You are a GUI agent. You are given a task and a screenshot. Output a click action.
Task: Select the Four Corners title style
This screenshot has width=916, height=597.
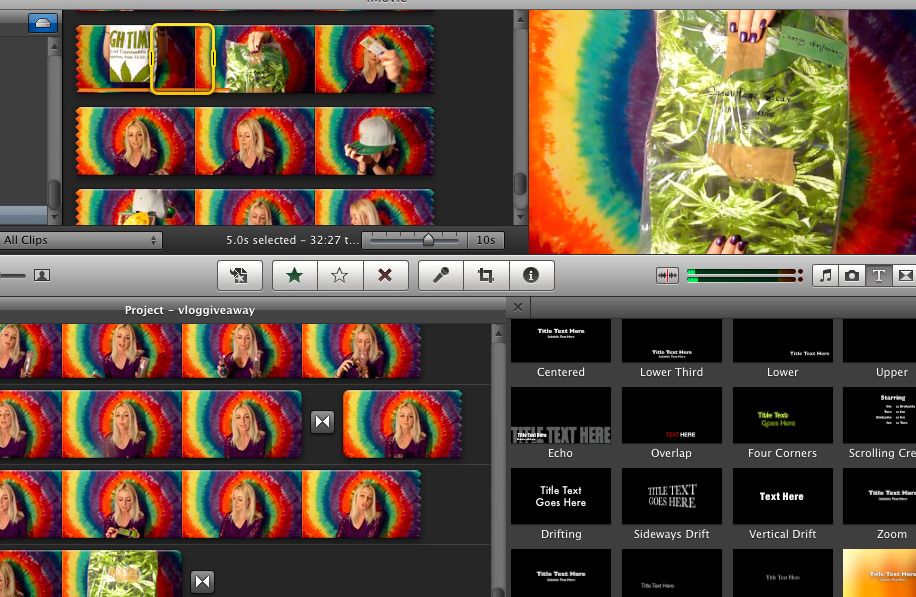pyautogui.click(x=782, y=423)
